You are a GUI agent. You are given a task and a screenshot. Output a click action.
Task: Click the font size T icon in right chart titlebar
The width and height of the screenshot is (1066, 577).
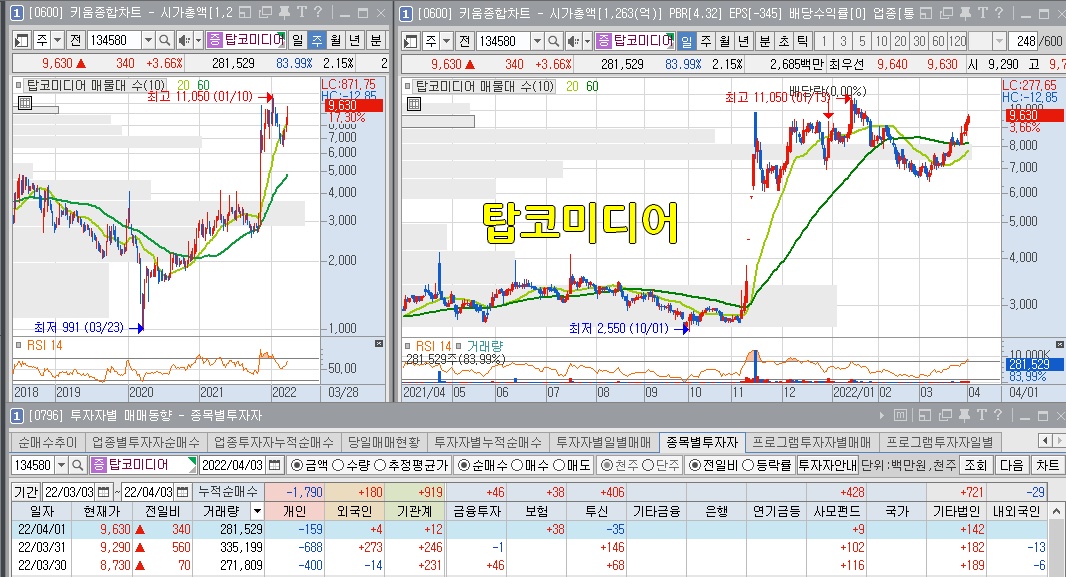coord(982,13)
